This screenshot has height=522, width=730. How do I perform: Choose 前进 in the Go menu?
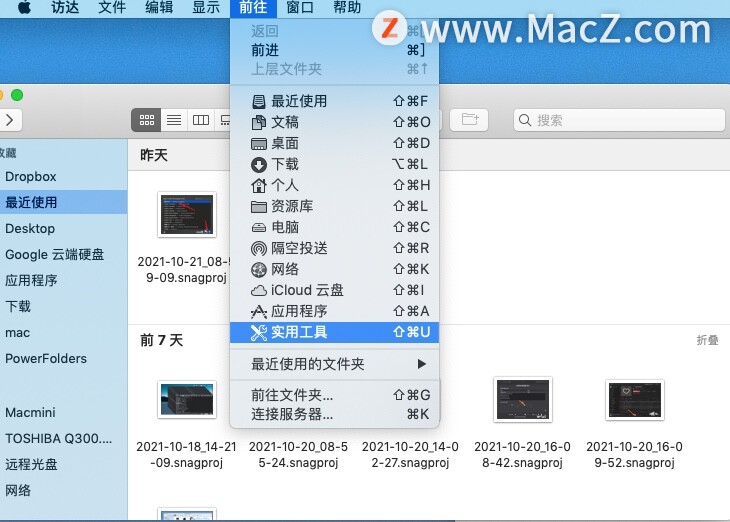tap(334, 50)
